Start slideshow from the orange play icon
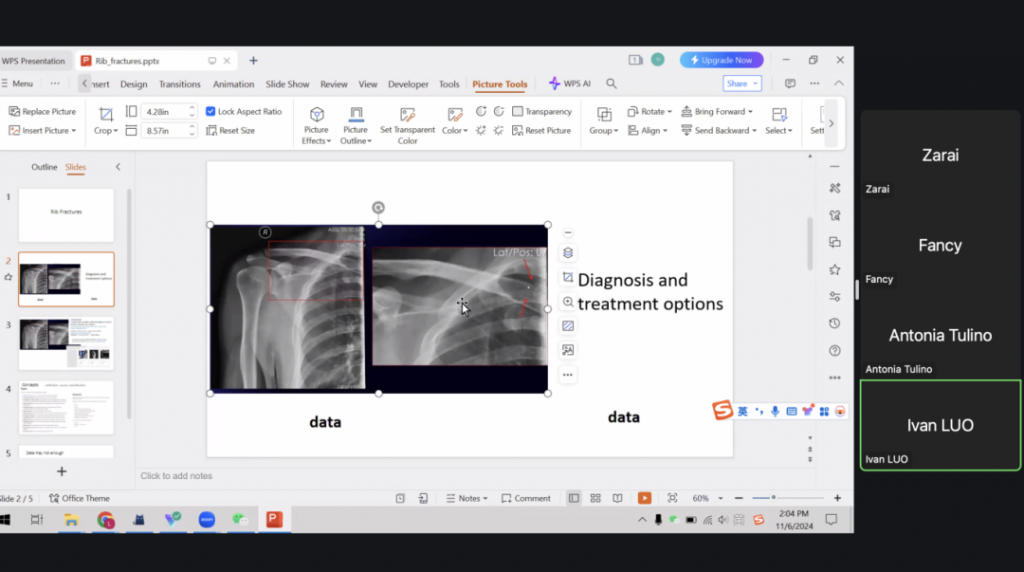Screen dimensions: 1024x572 (645, 498)
